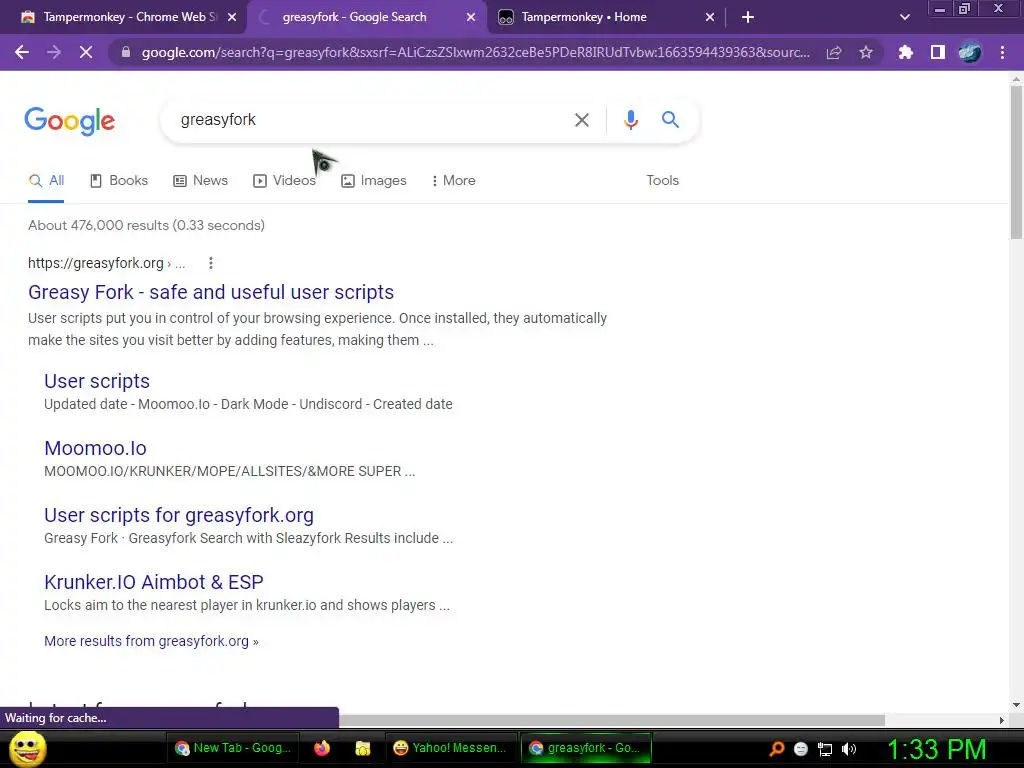Click More results from greasyfork.org
The height and width of the screenshot is (768, 1024).
point(152,641)
